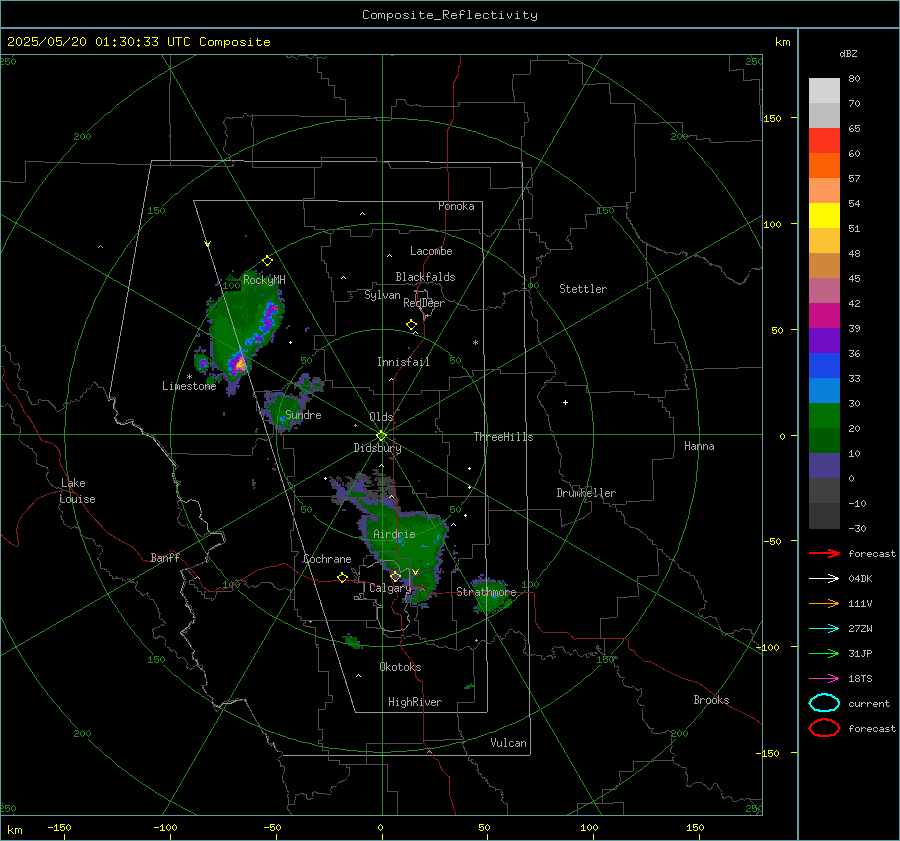900x841 pixels.
Task: Click the magenta echo band east of RockyMH
Action: 269,319
